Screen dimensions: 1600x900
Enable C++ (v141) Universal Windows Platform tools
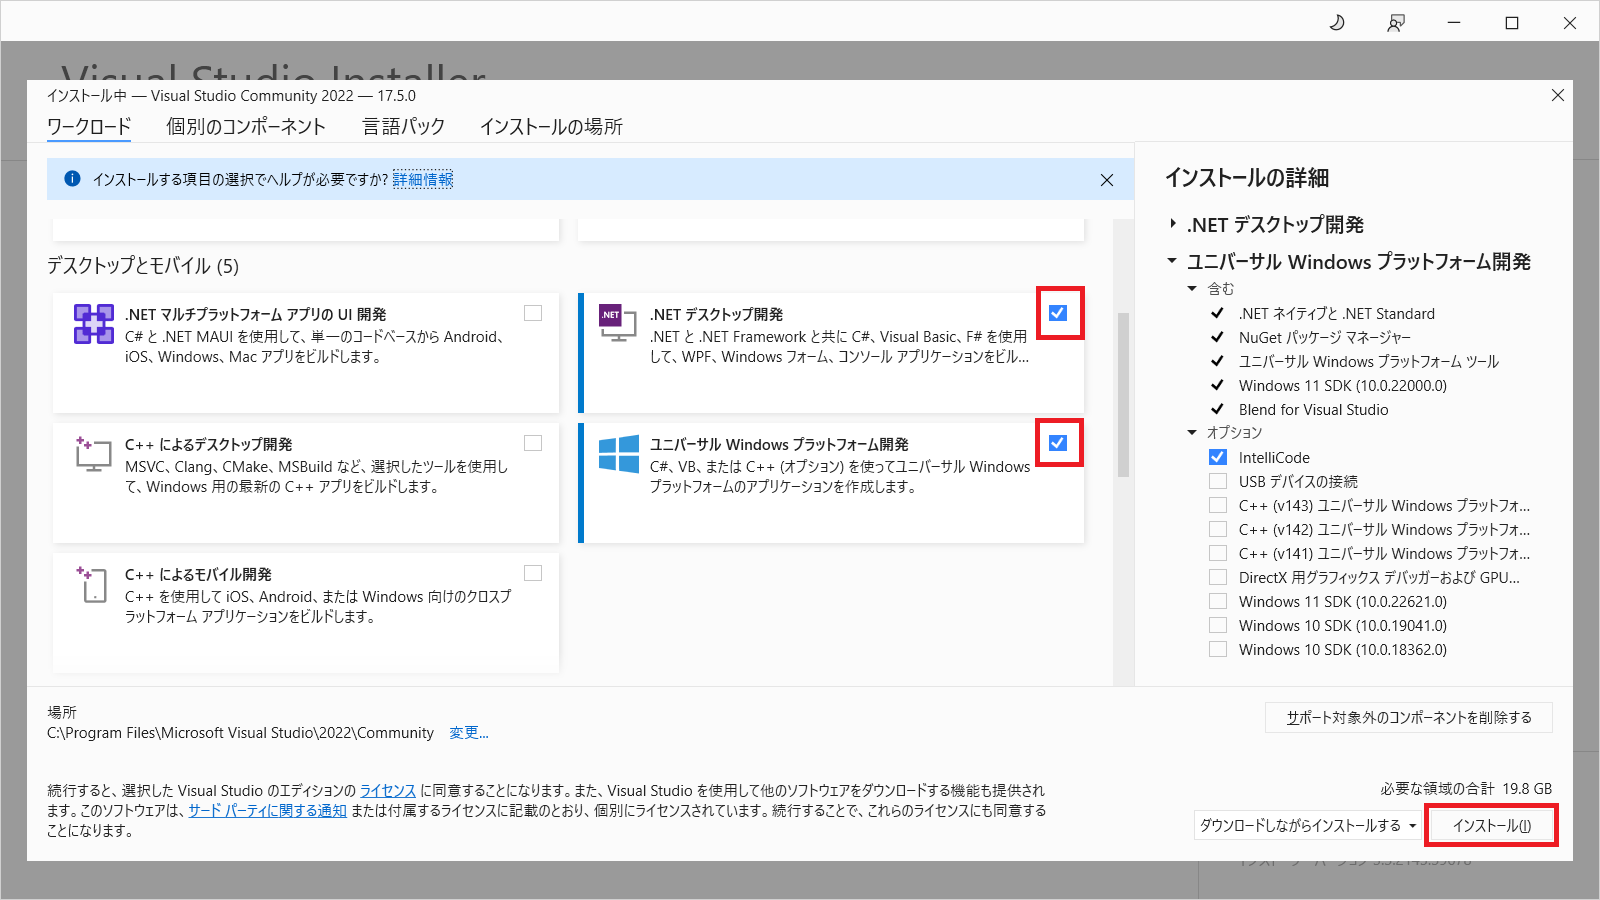click(1218, 553)
